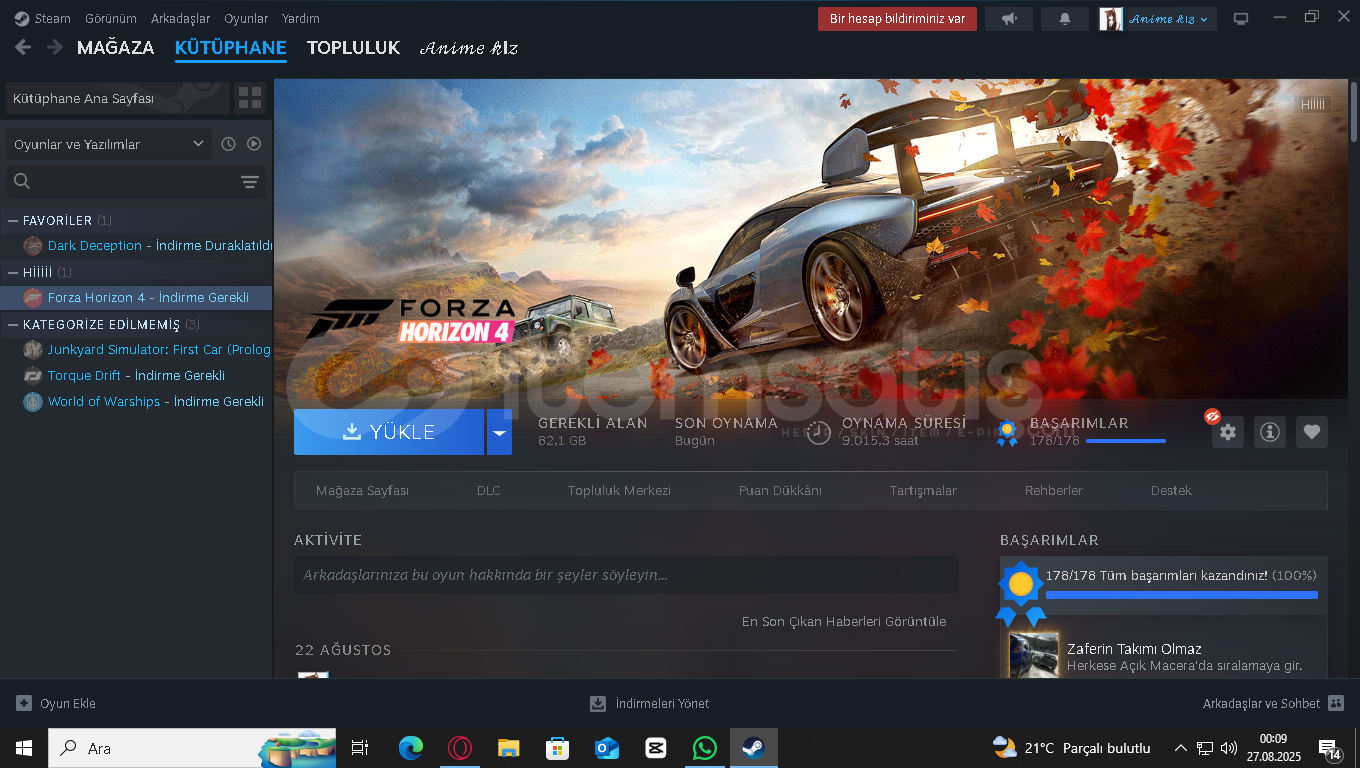Viewport: 1360px width, 768px height.
Task: Open the Yardım menu
Action: 301,19
